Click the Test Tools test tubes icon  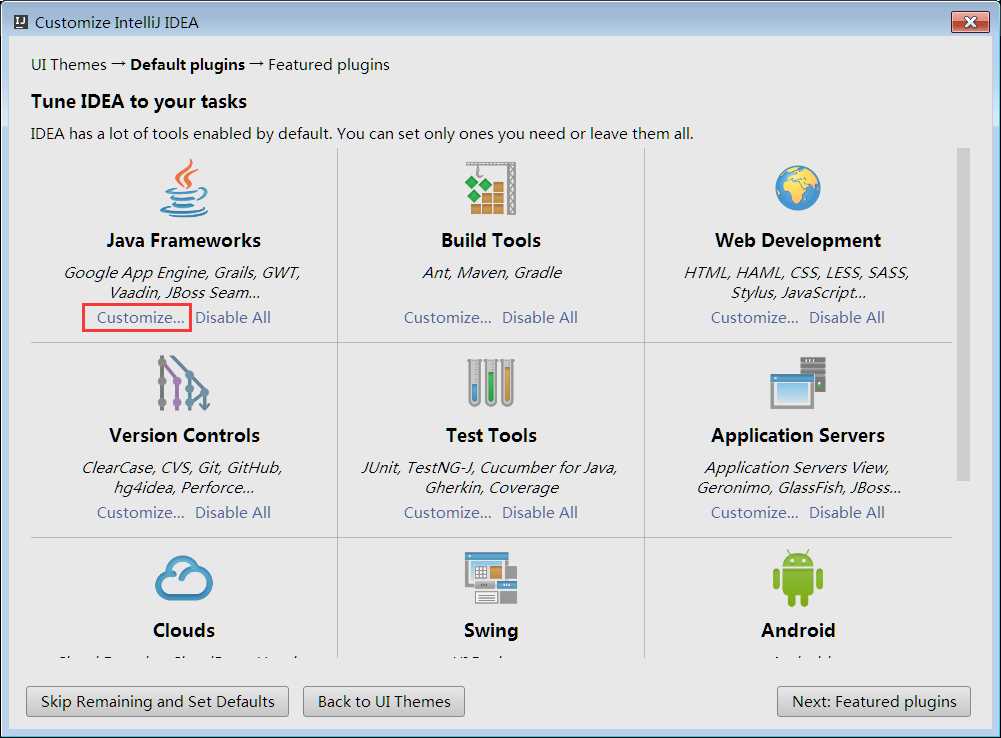490,383
